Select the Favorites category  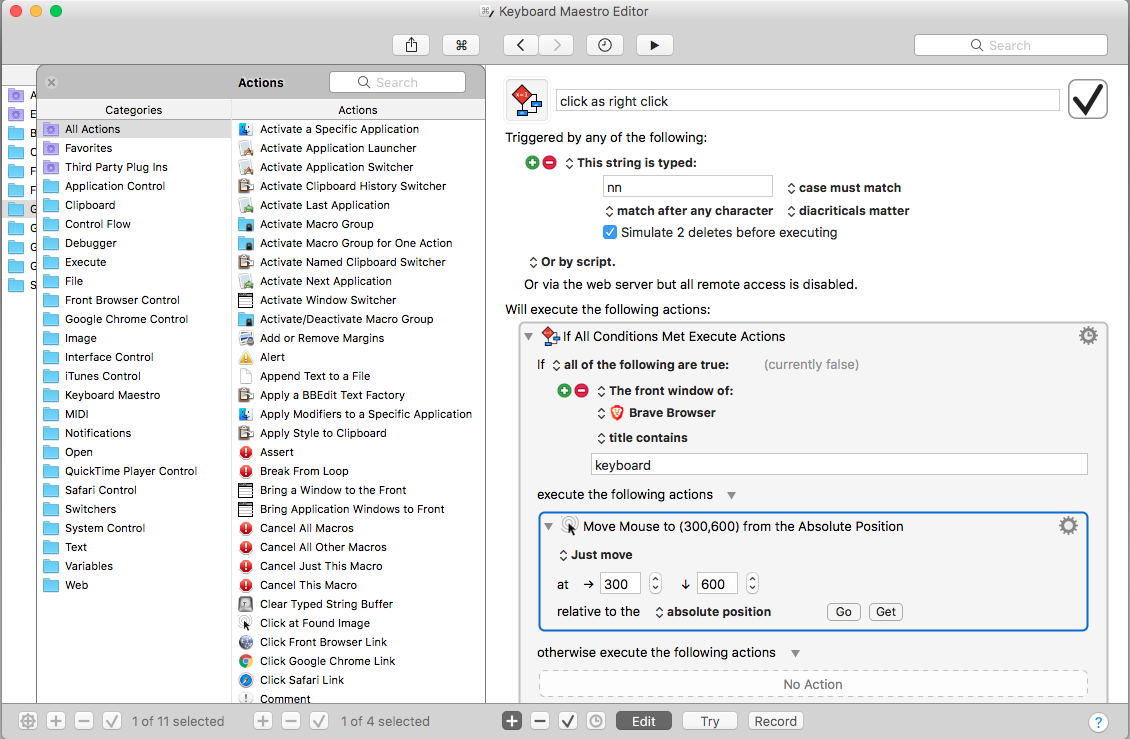pyautogui.click(x=134, y=148)
